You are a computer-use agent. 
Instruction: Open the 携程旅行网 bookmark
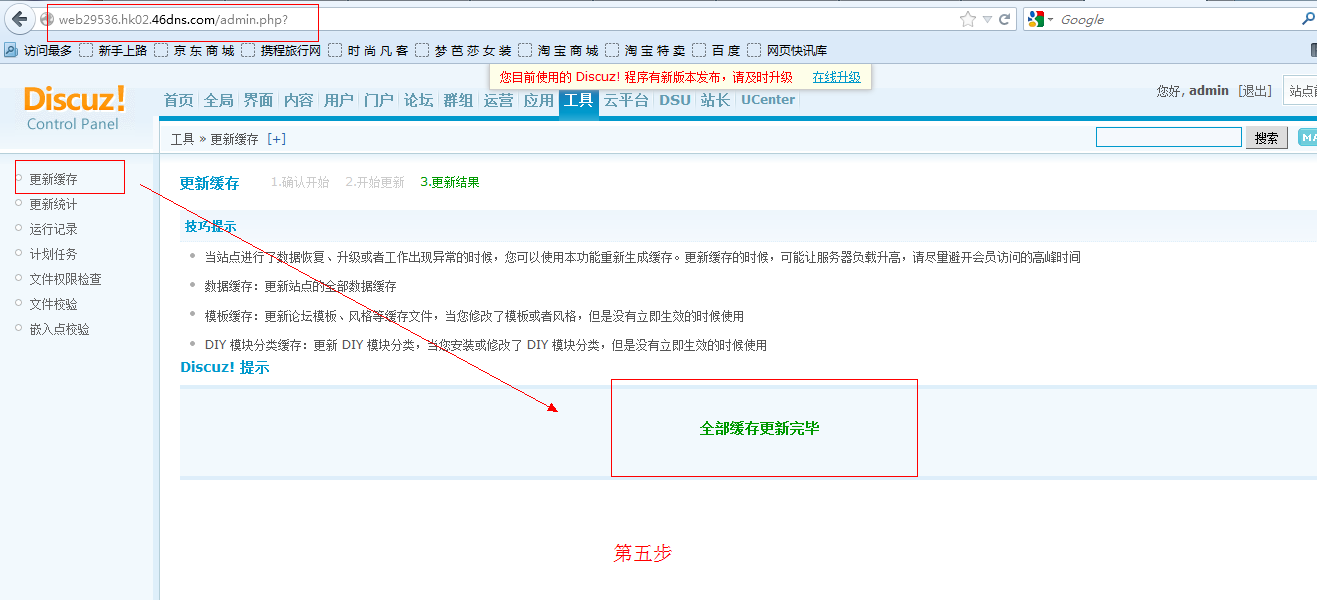(x=281, y=50)
